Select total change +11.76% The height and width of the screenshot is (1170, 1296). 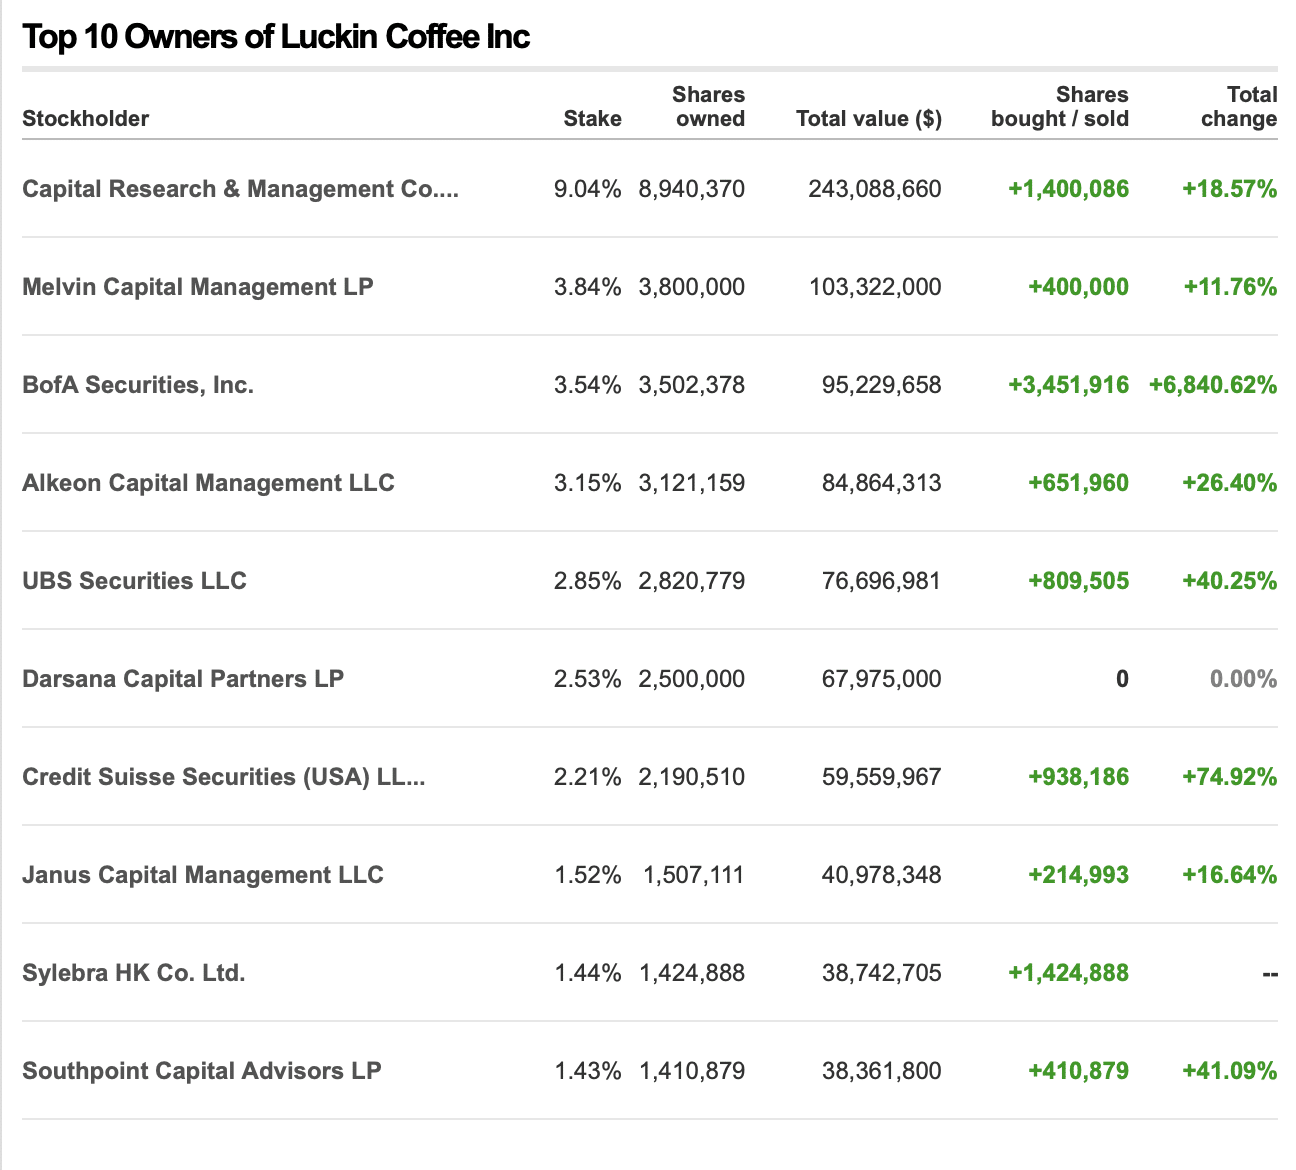pos(1231,287)
